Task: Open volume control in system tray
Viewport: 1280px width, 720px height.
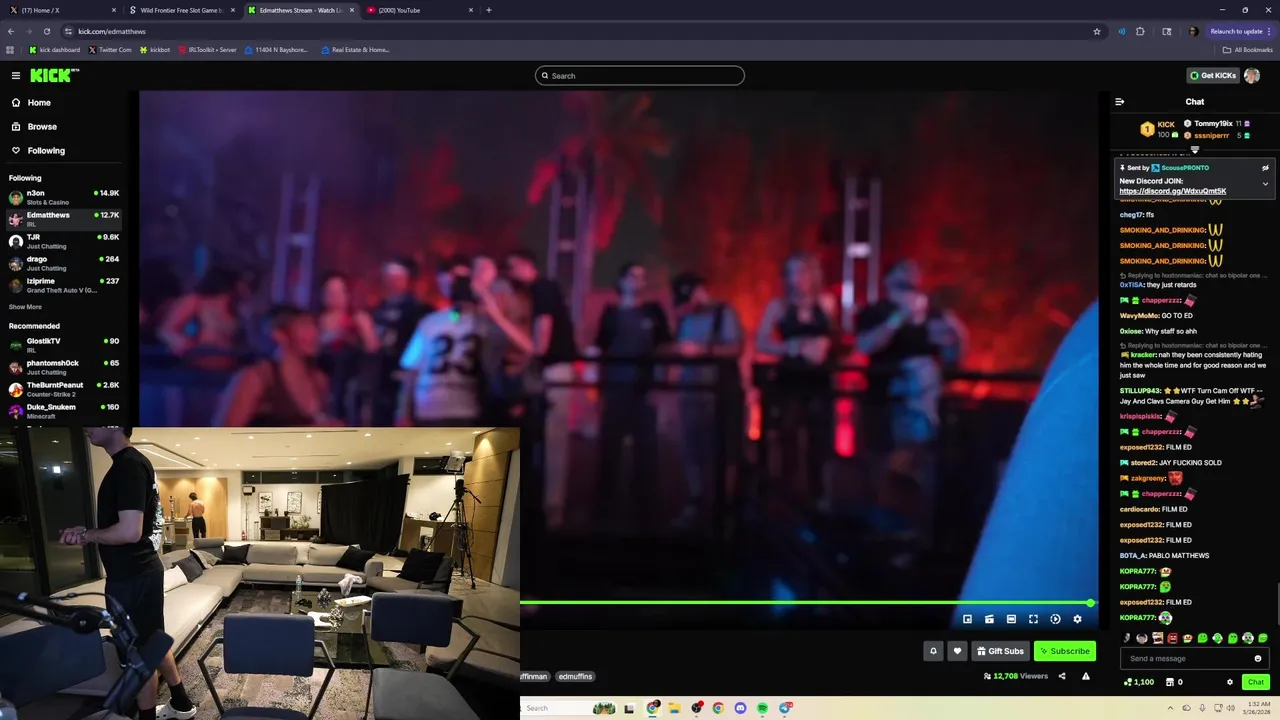Action: [1230, 708]
